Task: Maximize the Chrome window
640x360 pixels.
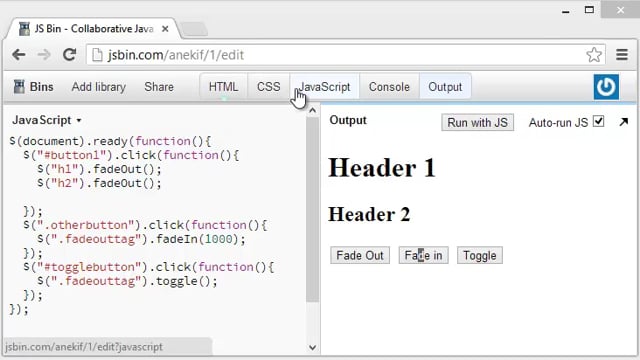Action: point(589,10)
